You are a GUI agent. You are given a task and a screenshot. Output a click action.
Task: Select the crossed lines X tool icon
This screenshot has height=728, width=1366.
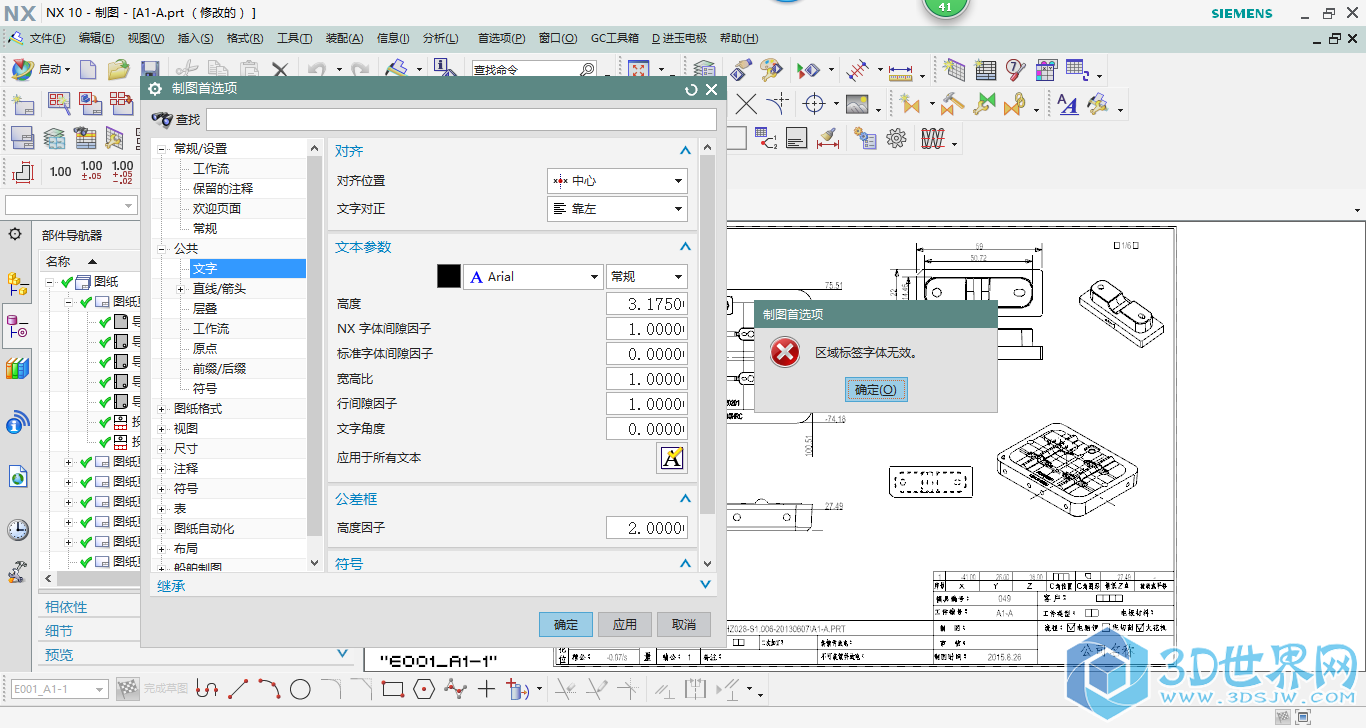click(746, 104)
